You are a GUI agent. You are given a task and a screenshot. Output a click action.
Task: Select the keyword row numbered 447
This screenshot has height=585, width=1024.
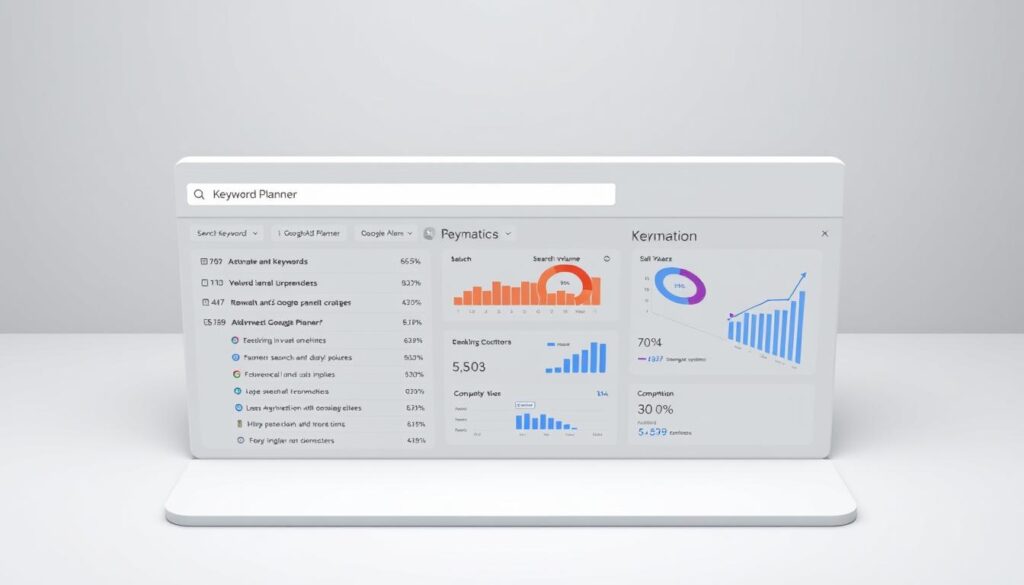pyautogui.click(x=312, y=302)
